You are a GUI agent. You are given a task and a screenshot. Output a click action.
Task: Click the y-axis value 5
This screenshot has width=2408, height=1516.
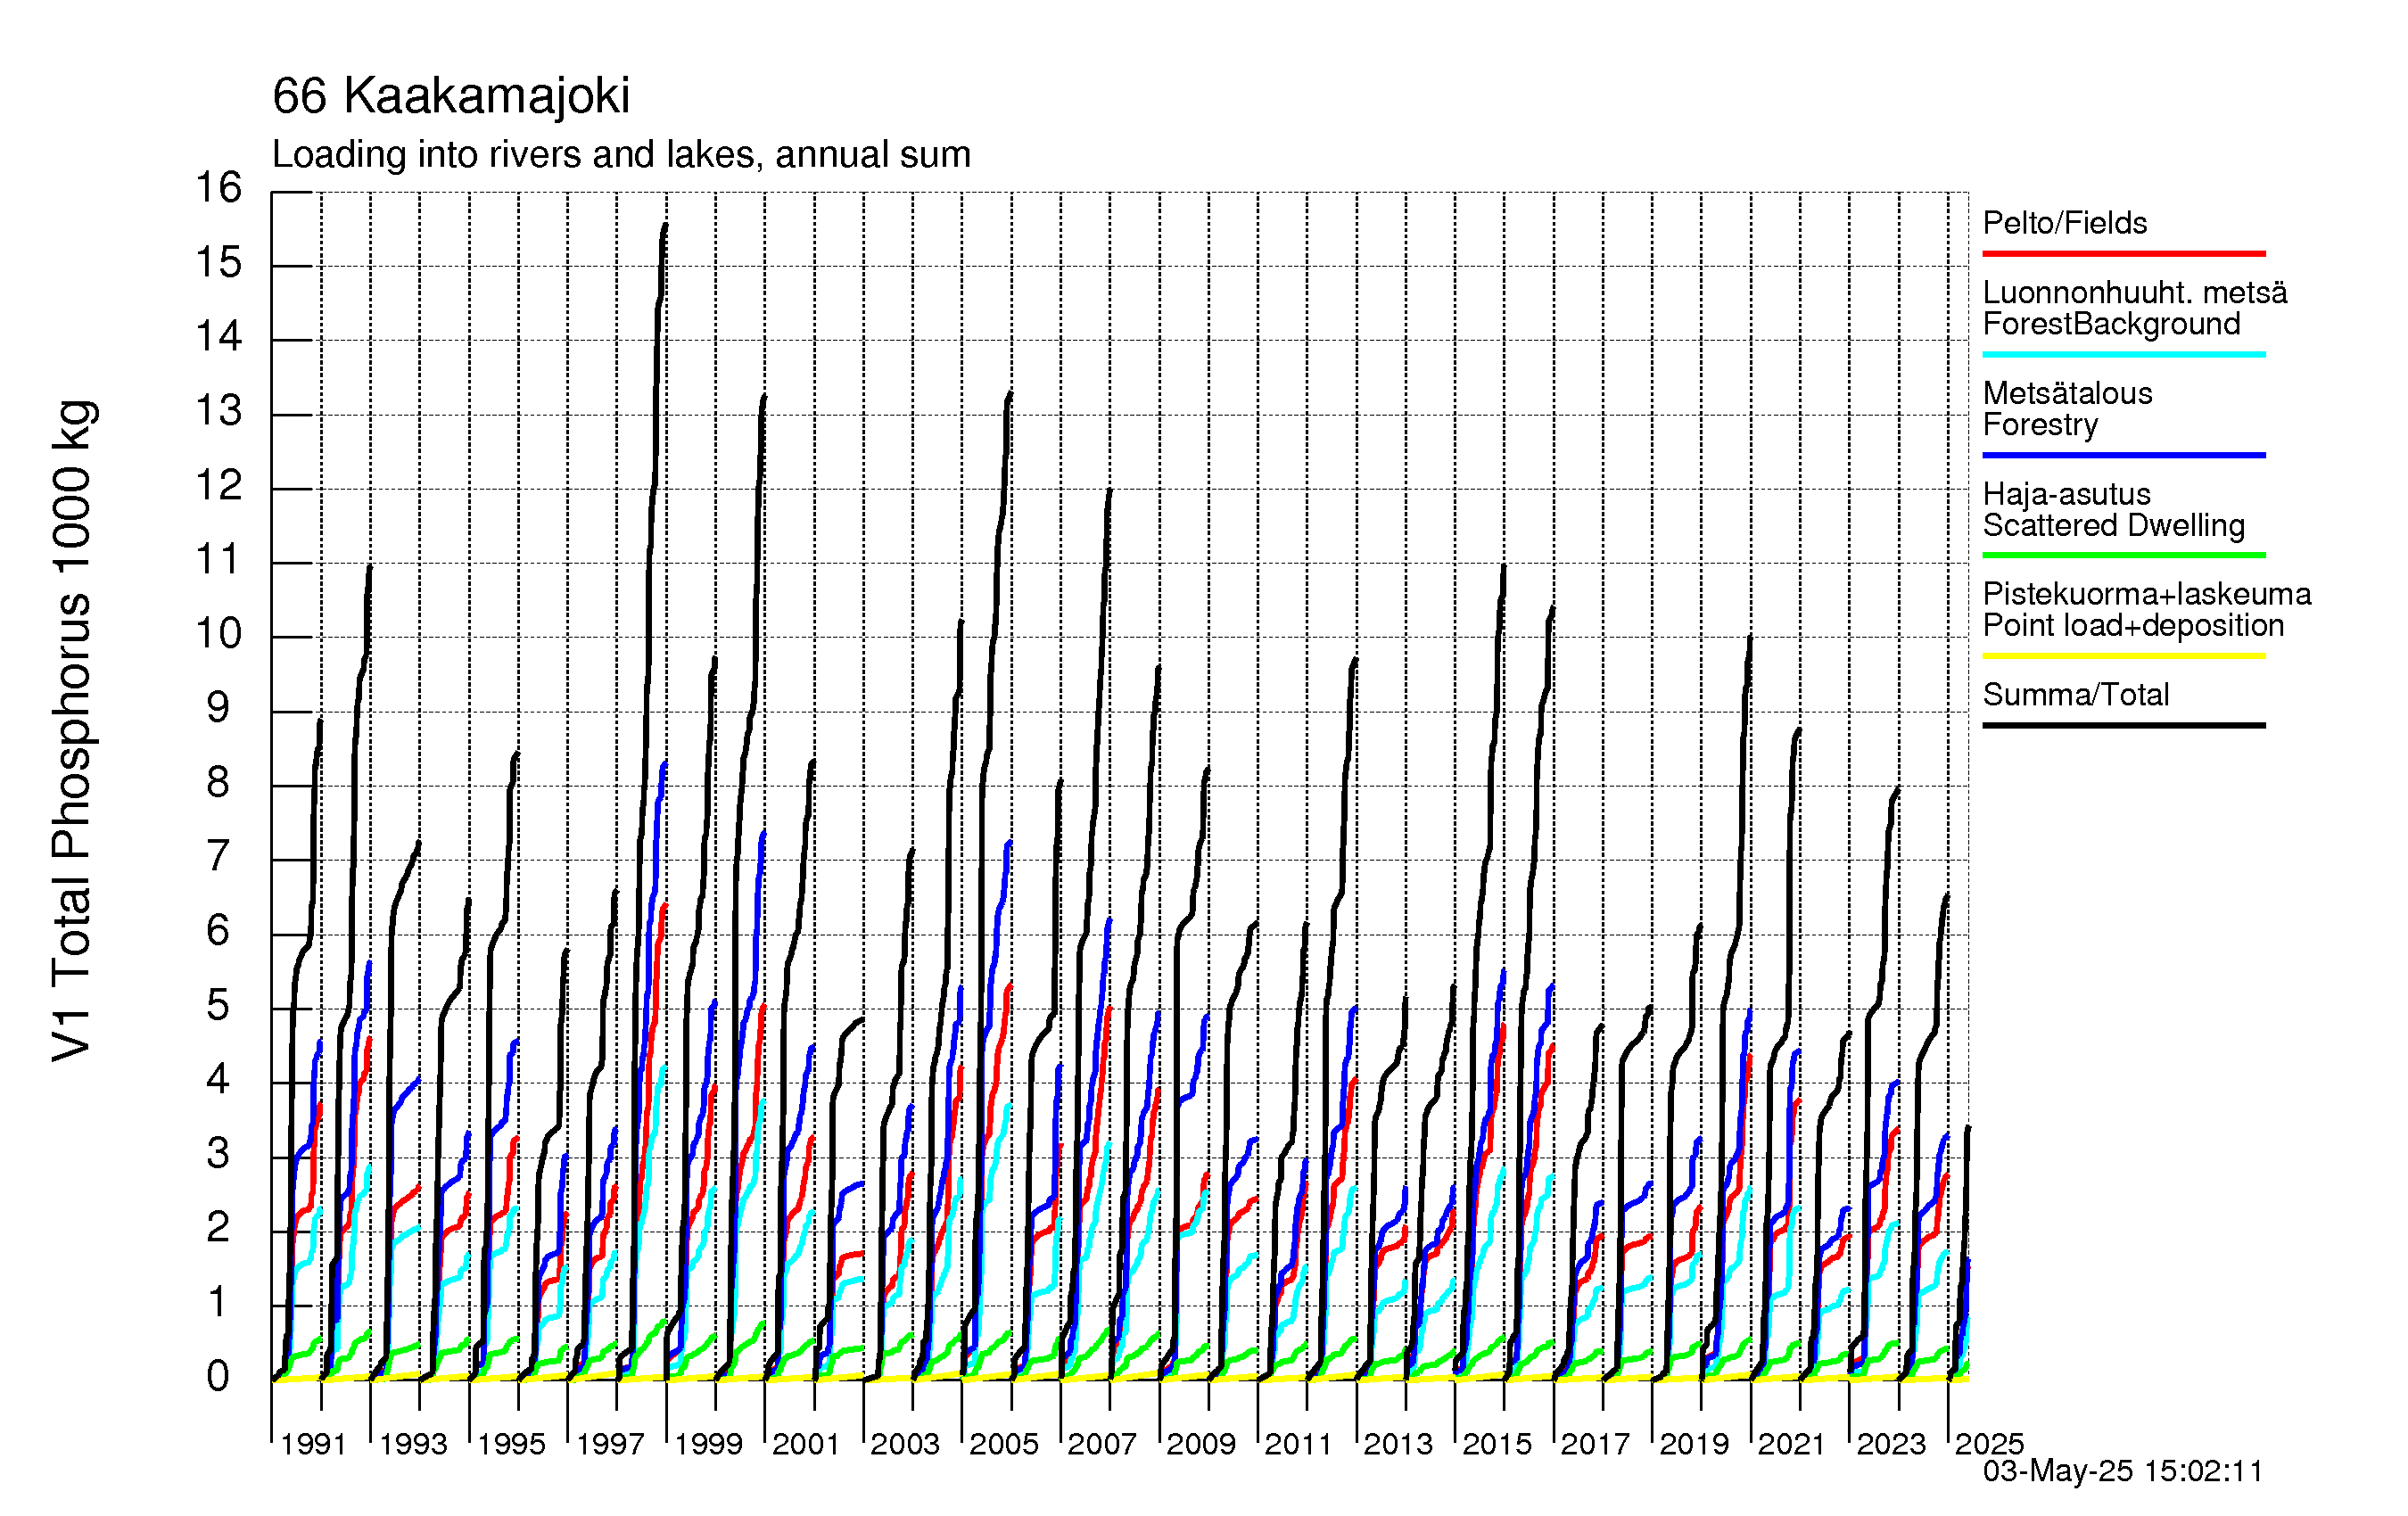(x=219, y=1006)
